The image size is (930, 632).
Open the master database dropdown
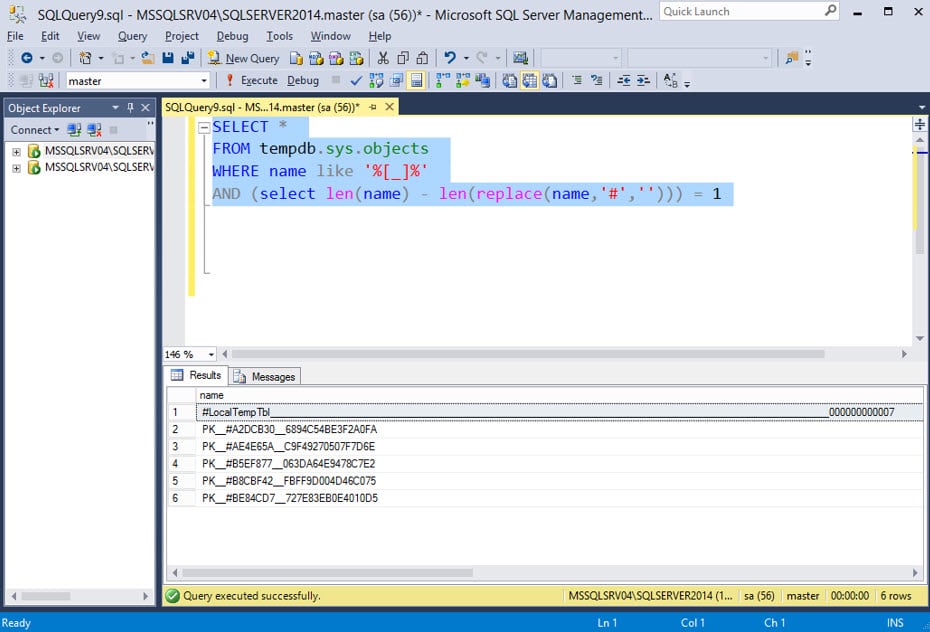(203, 80)
